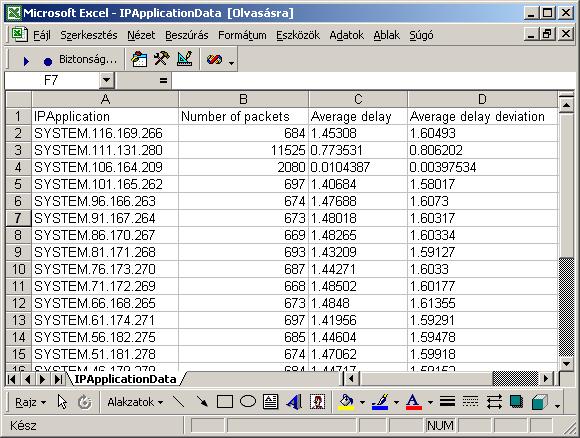Select the Rectangle drawing tool
This screenshot has height=438, width=580.
click(225, 402)
